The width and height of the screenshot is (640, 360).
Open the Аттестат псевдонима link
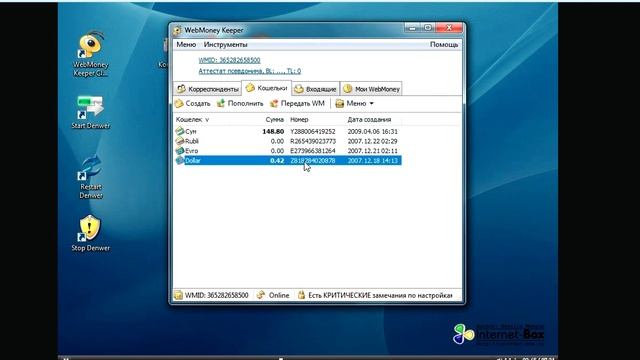(249, 71)
